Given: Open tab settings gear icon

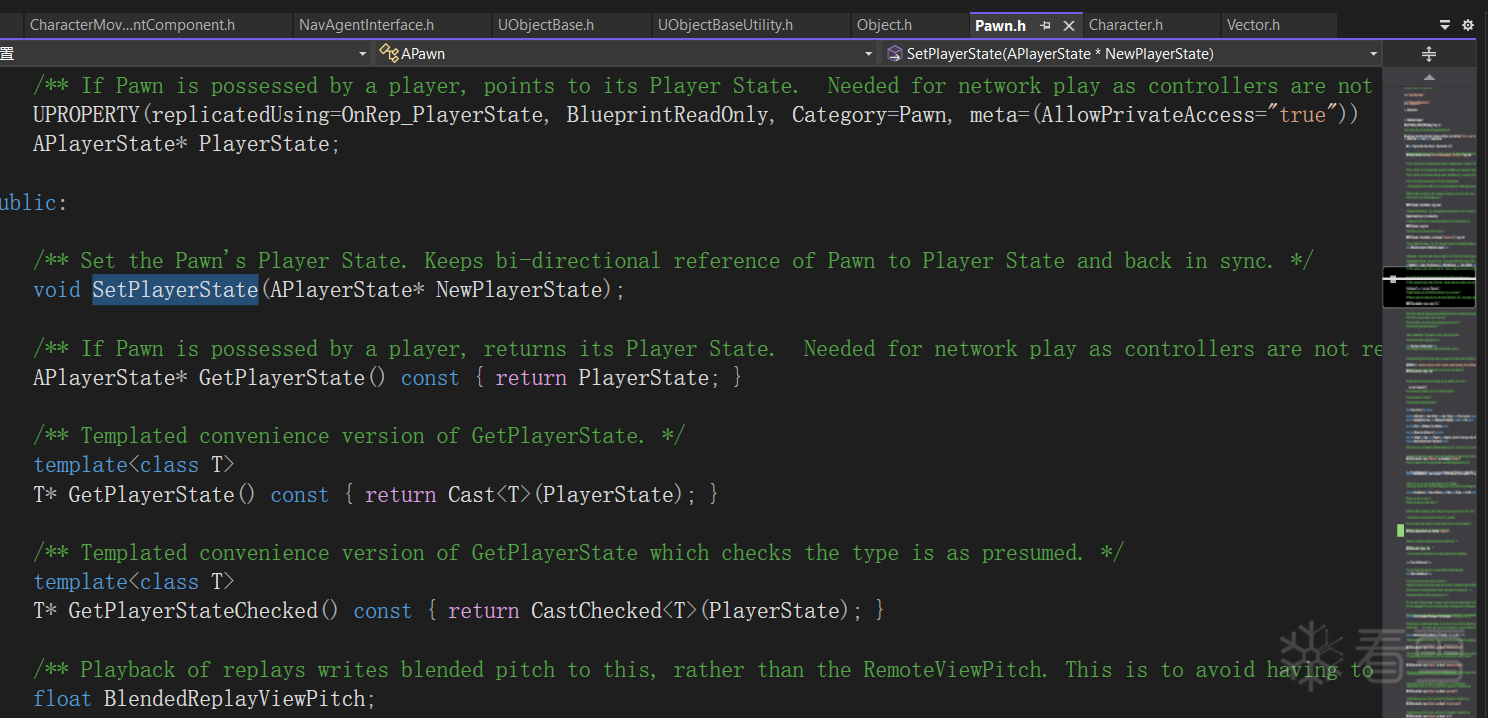Looking at the screenshot, I should point(1468,25).
